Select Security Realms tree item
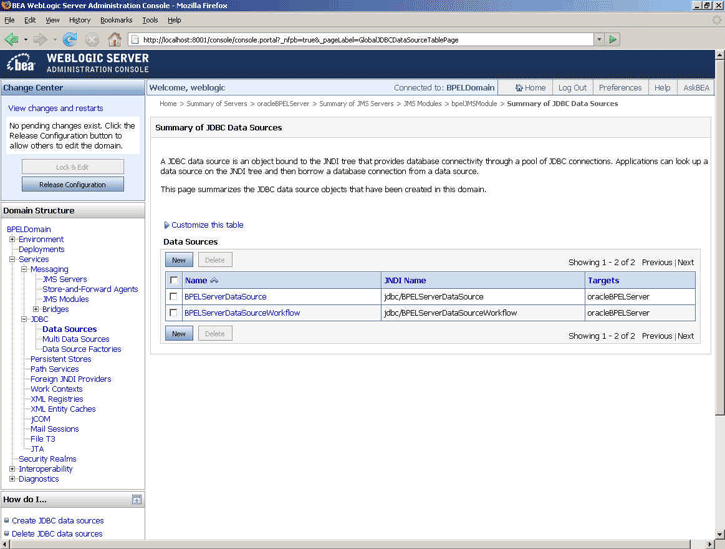 click(x=47, y=459)
